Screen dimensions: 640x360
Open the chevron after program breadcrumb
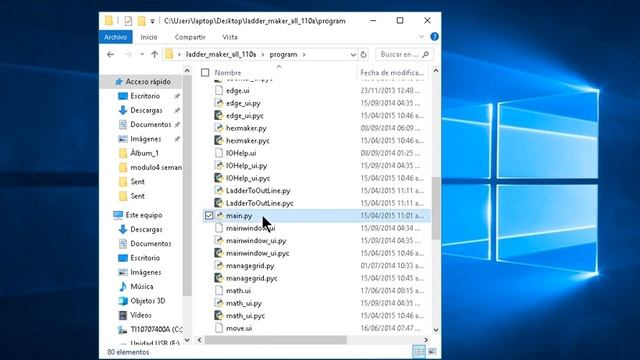coord(304,54)
